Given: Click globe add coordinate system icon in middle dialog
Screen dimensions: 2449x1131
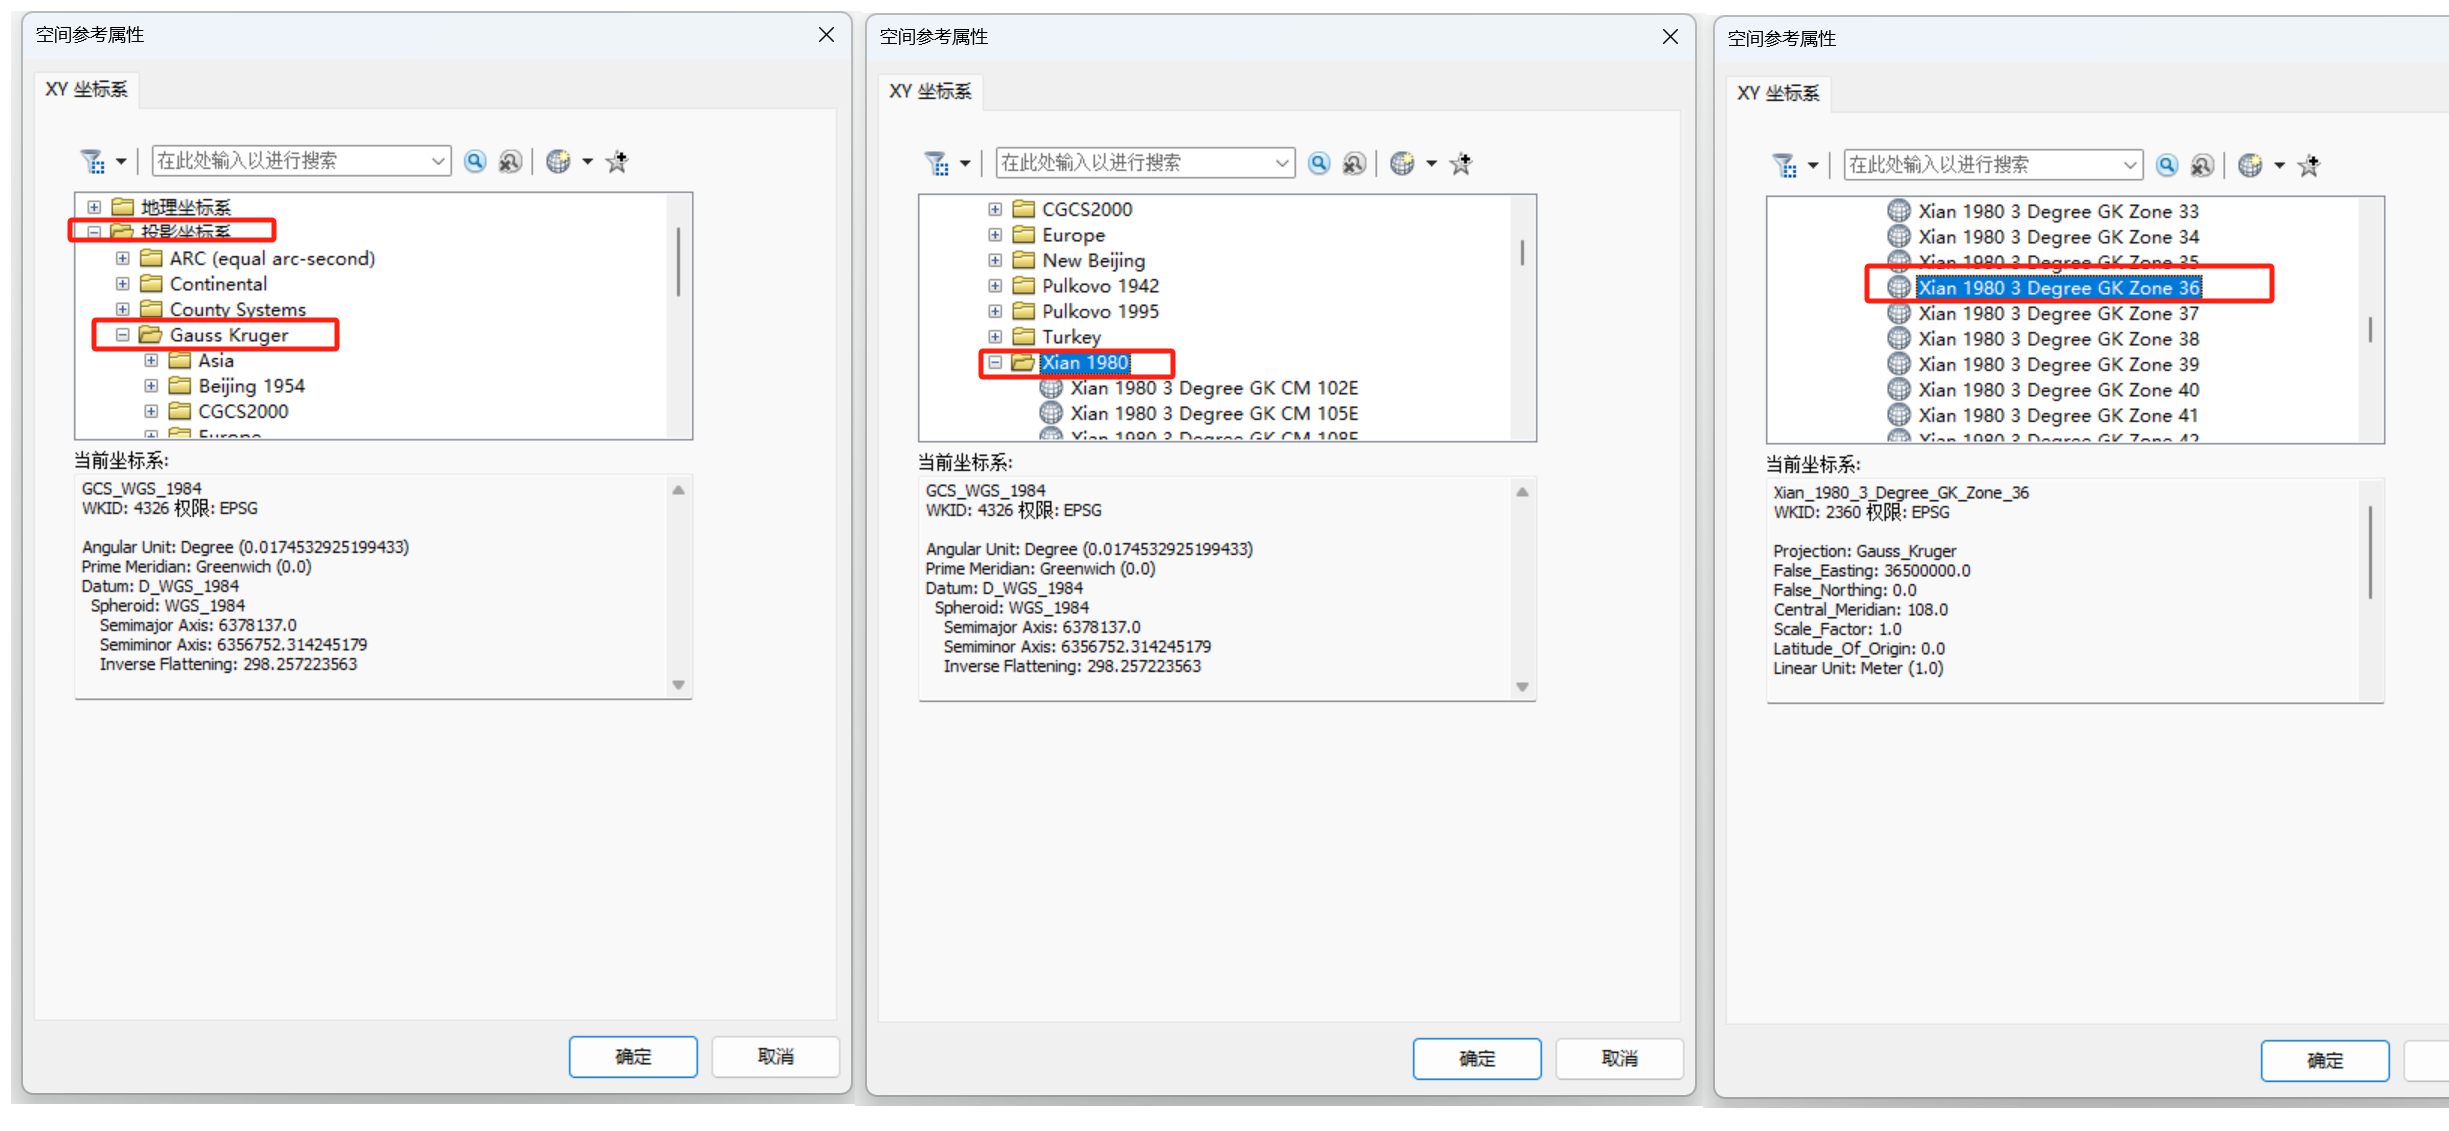Looking at the screenshot, I should [x=1402, y=163].
